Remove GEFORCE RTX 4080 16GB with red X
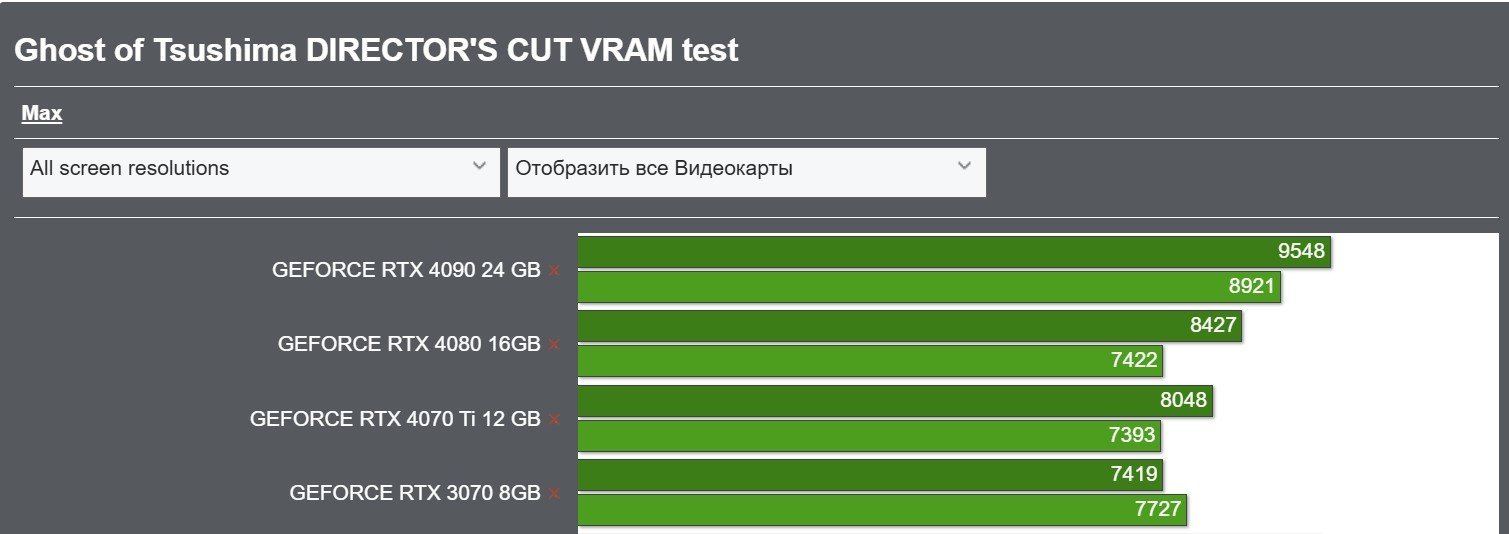 (x=554, y=344)
